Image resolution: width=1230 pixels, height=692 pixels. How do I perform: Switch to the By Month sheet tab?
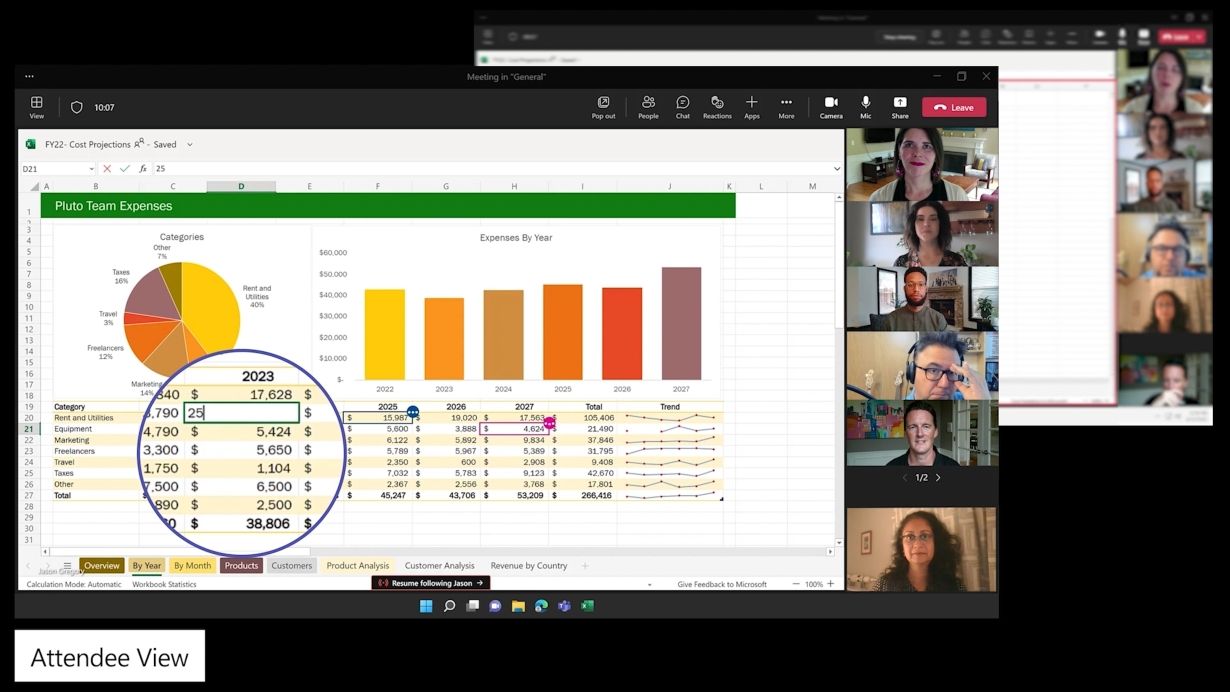pyautogui.click(x=191, y=565)
